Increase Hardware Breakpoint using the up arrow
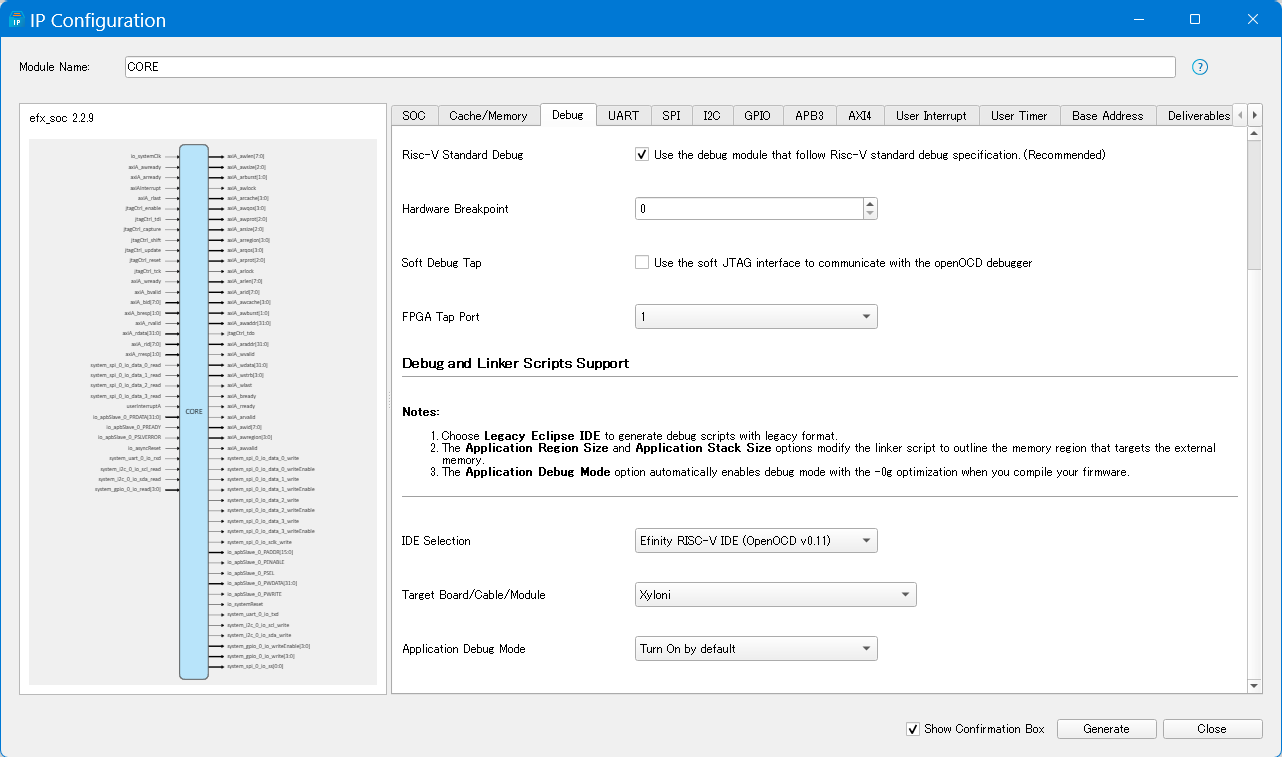Viewport: 1282px width, 757px height. click(869, 203)
